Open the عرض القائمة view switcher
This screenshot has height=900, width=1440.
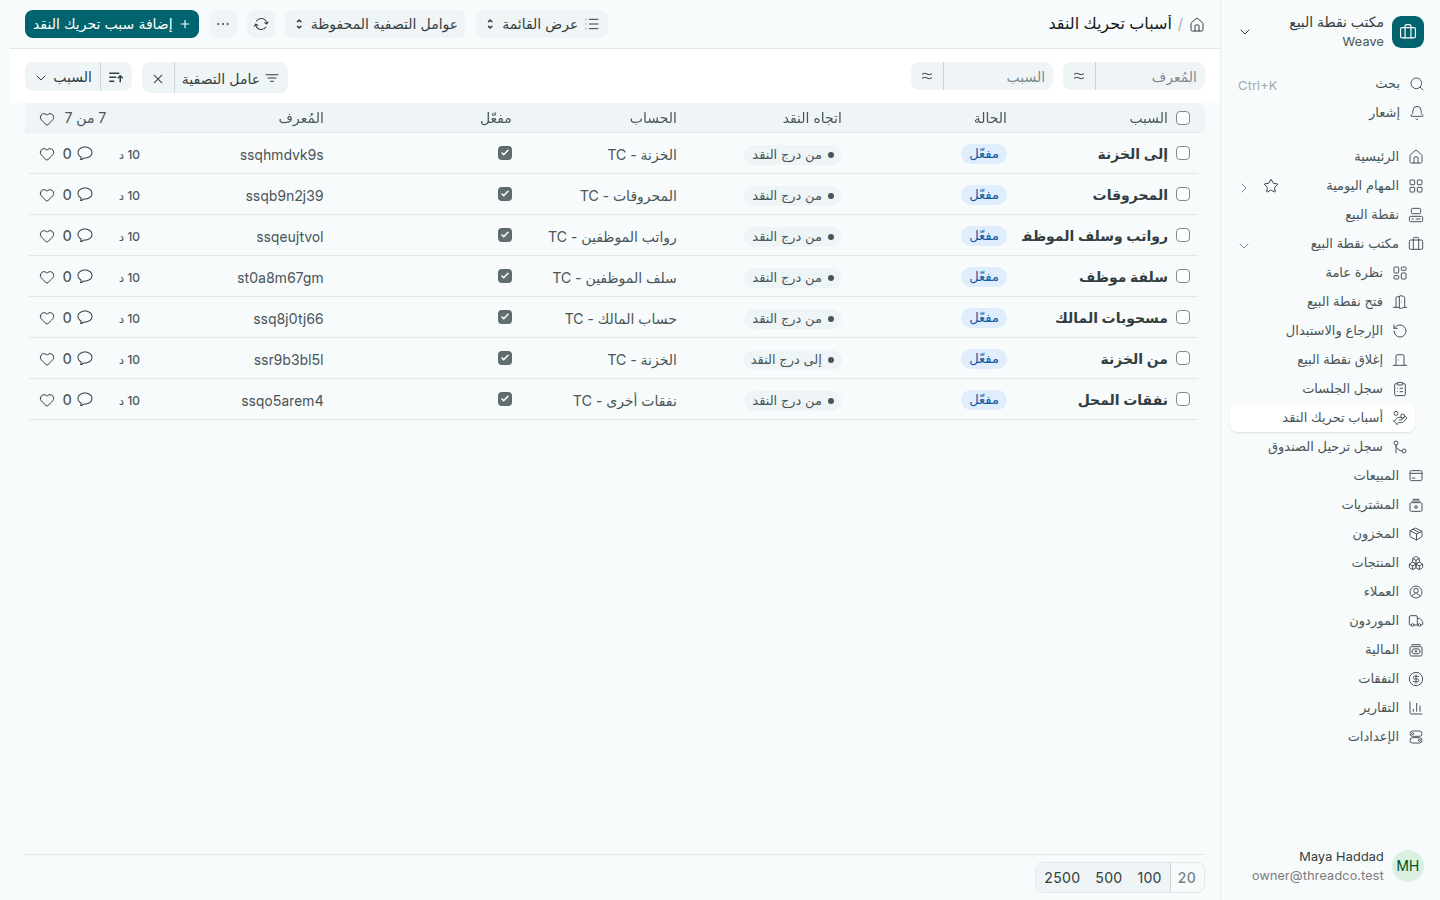tap(542, 24)
